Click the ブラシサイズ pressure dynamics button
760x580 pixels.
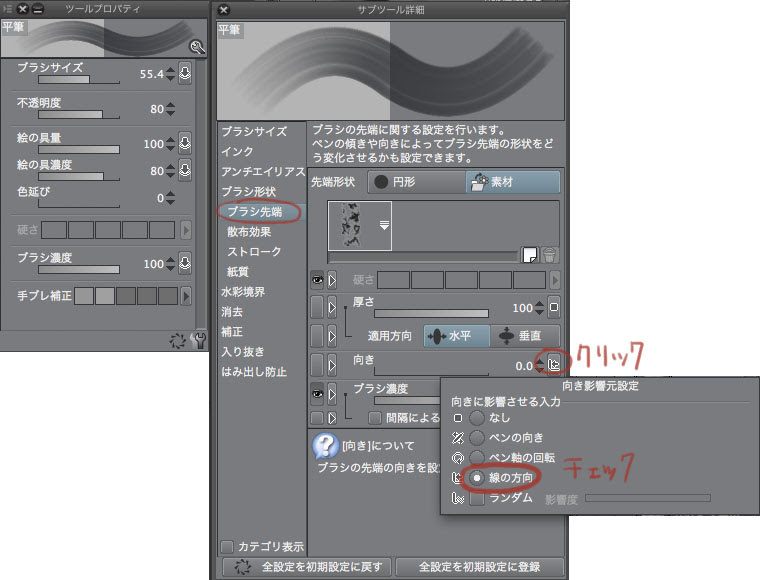[x=185, y=74]
